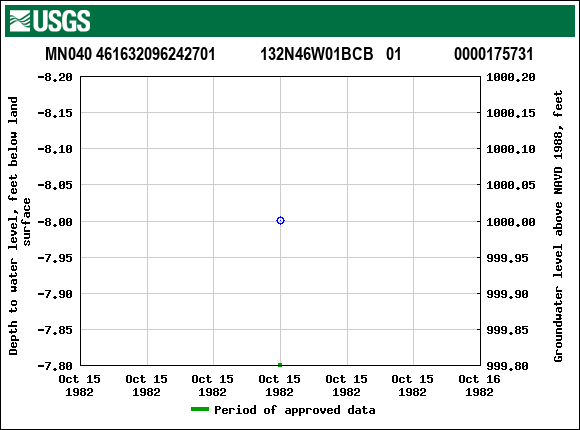Screen dimensions: 580x430
Task: Click left-axis value '-8.00'
Action: point(55,222)
